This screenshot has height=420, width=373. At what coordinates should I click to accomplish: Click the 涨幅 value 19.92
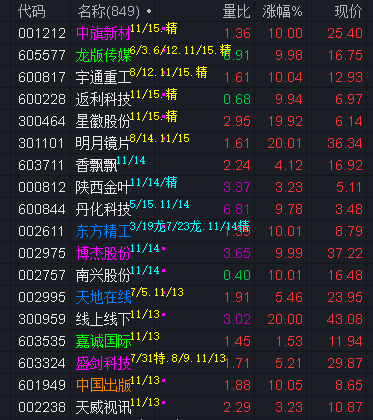tap(285, 121)
